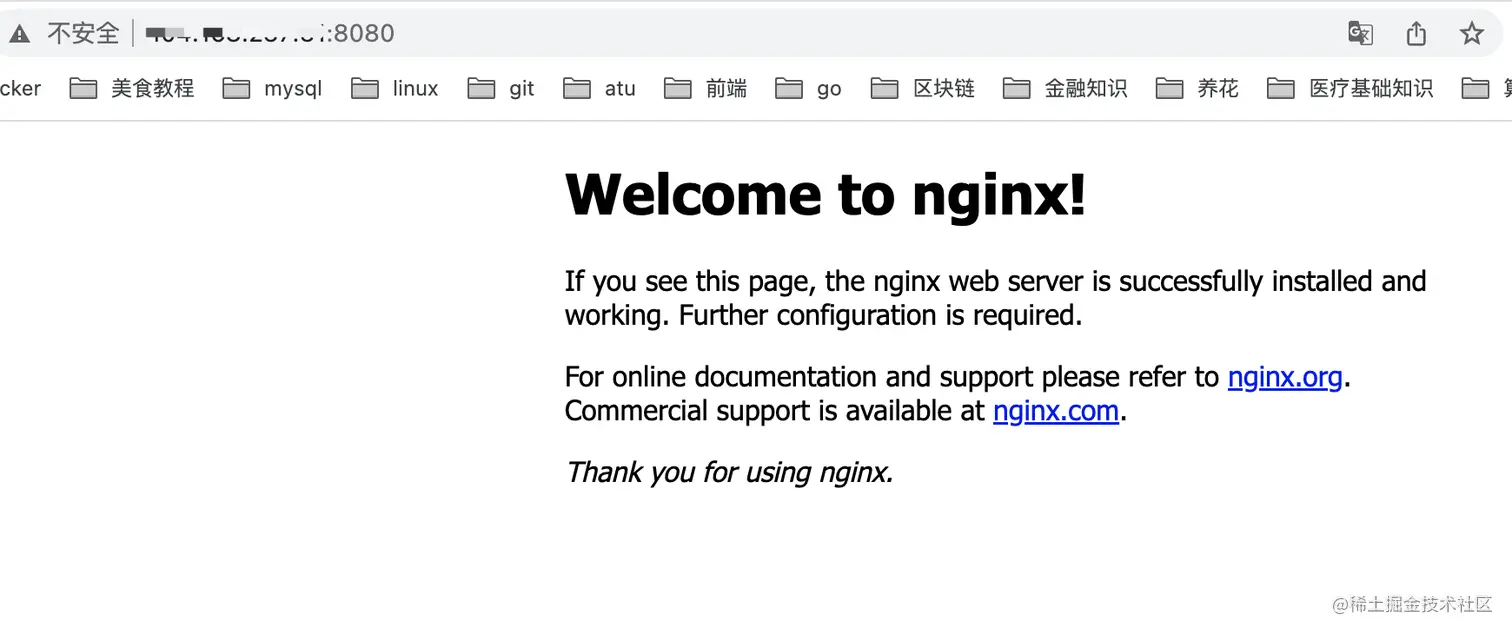Open the 医疗基础知识 bookmarks folder
1512x634 pixels.
click(1350, 89)
